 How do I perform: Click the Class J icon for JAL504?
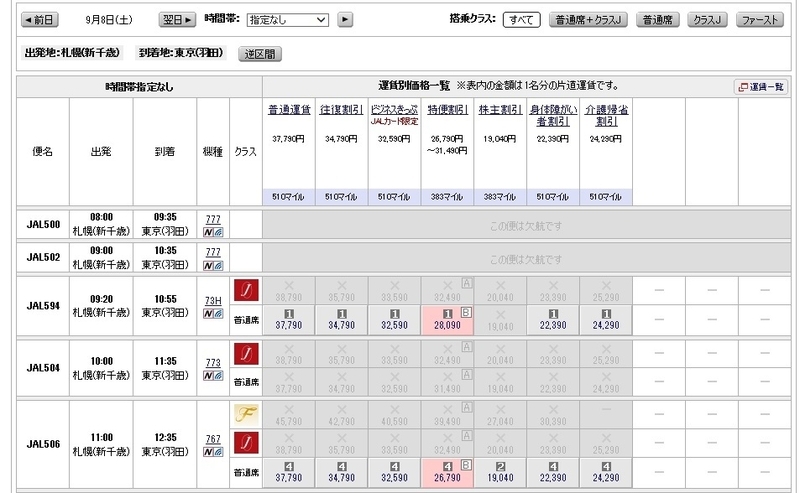pyautogui.click(x=246, y=354)
